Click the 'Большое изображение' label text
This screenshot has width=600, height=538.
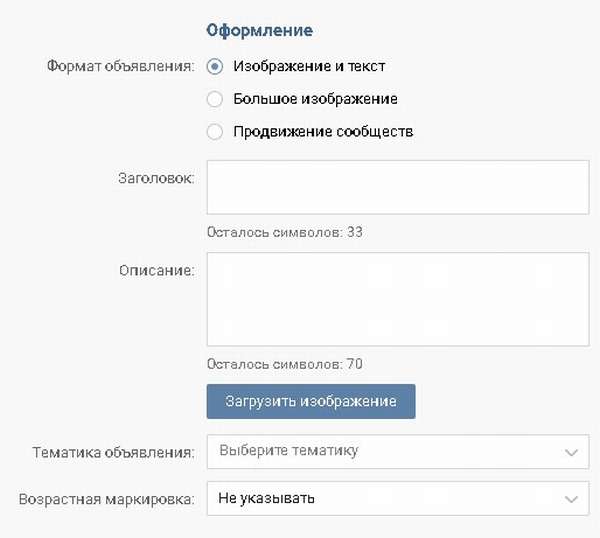point(315,99)
